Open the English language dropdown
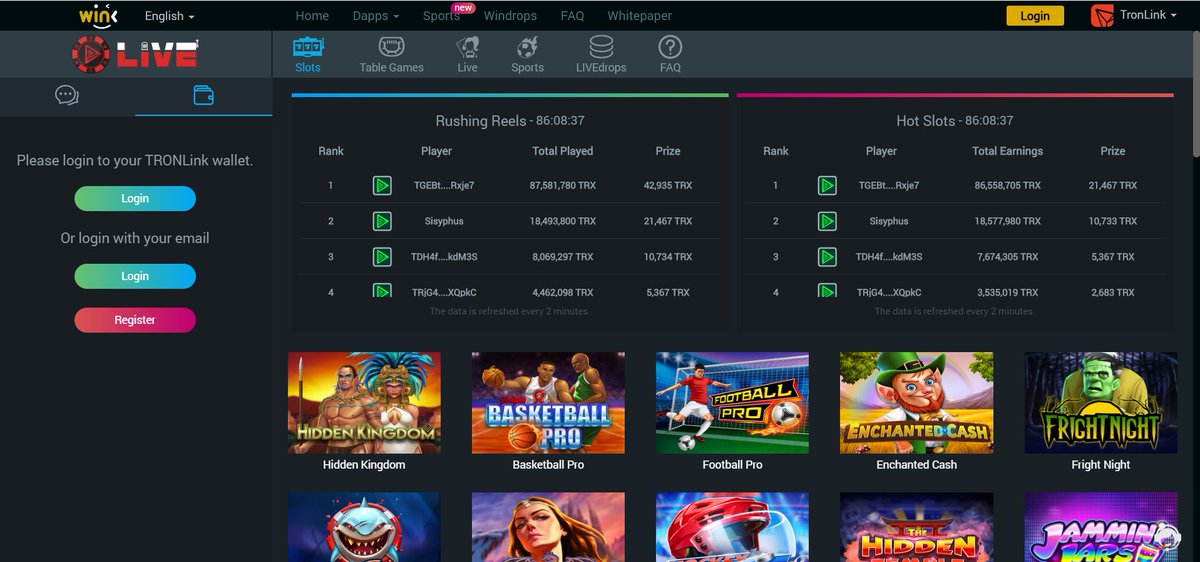This screenshot has height=562, width=1200. click(170, 16)
